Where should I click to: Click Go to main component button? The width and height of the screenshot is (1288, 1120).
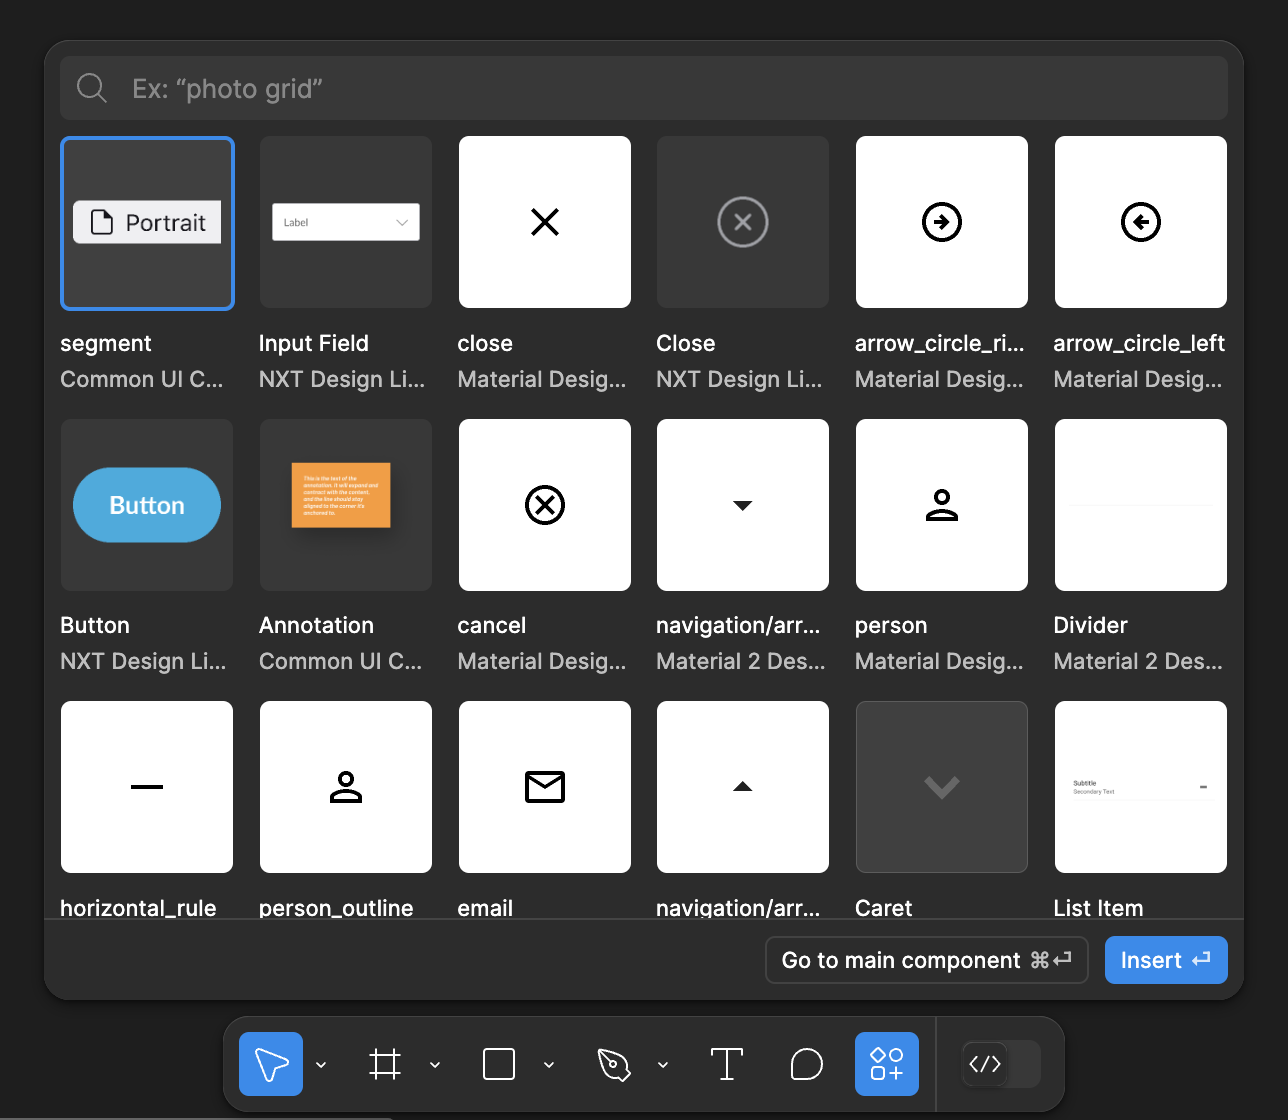pos(927,960)
